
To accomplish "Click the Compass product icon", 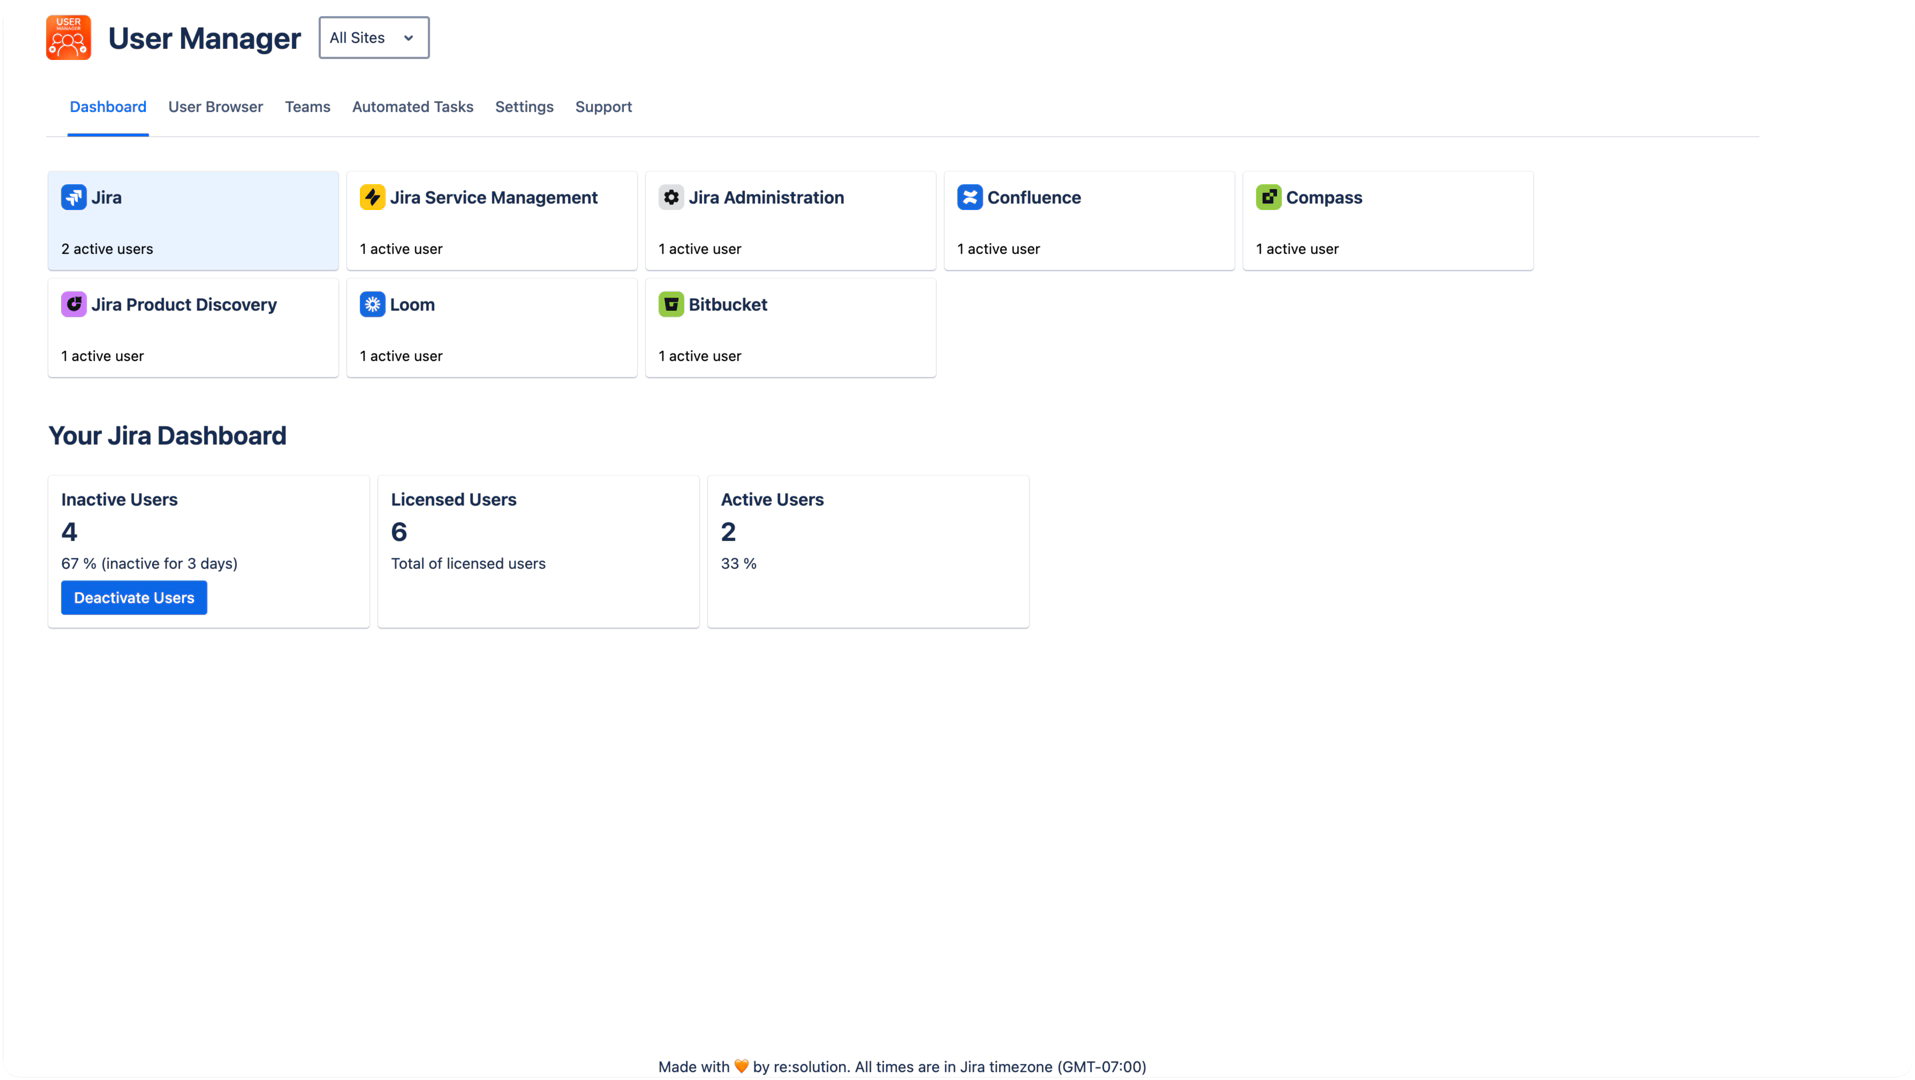I will point(1268,197).
